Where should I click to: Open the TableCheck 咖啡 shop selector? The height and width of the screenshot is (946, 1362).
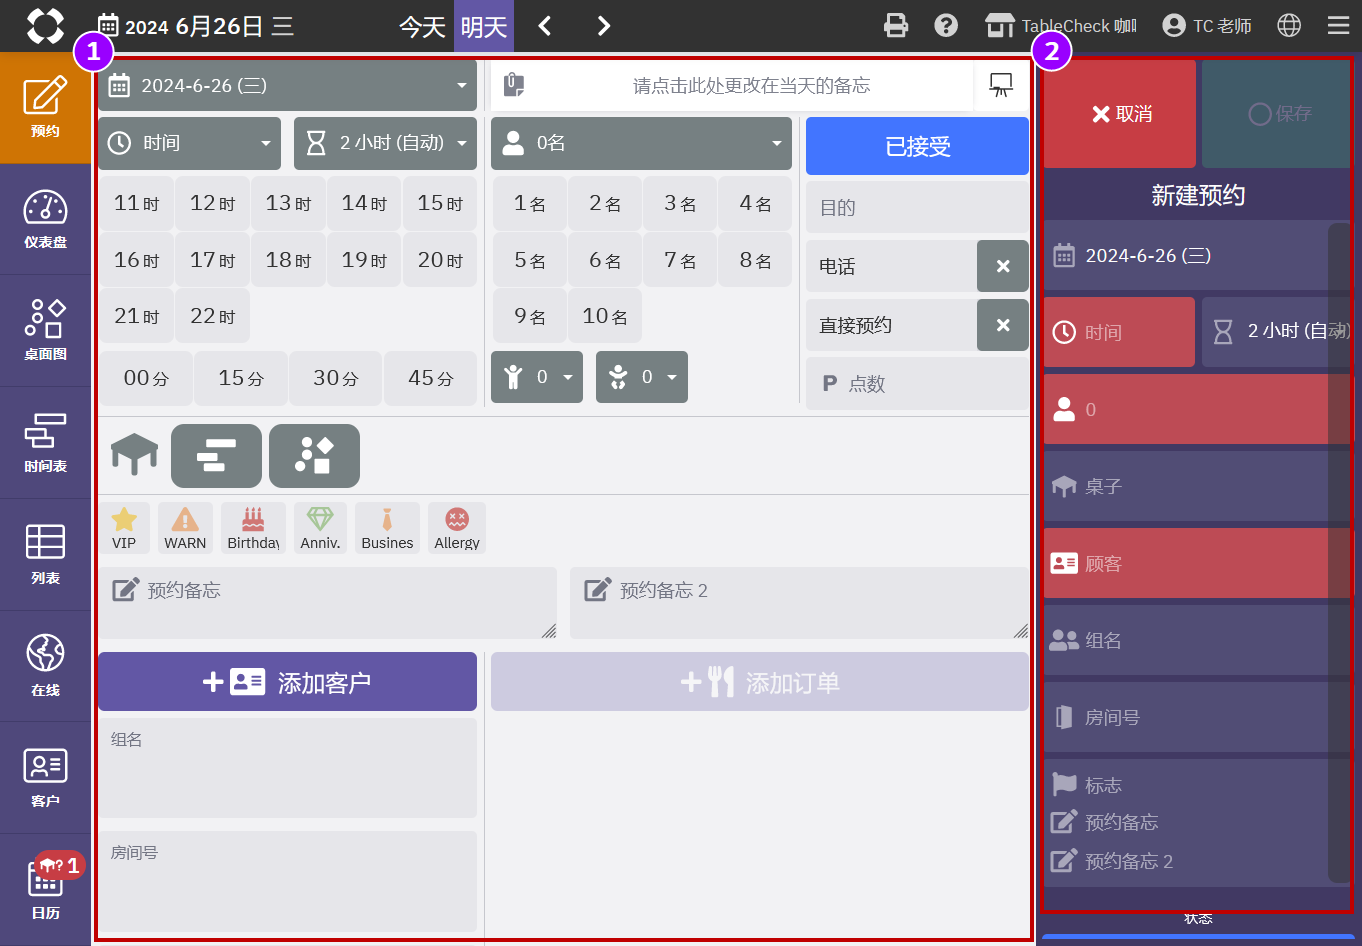tap(1061, 26)
